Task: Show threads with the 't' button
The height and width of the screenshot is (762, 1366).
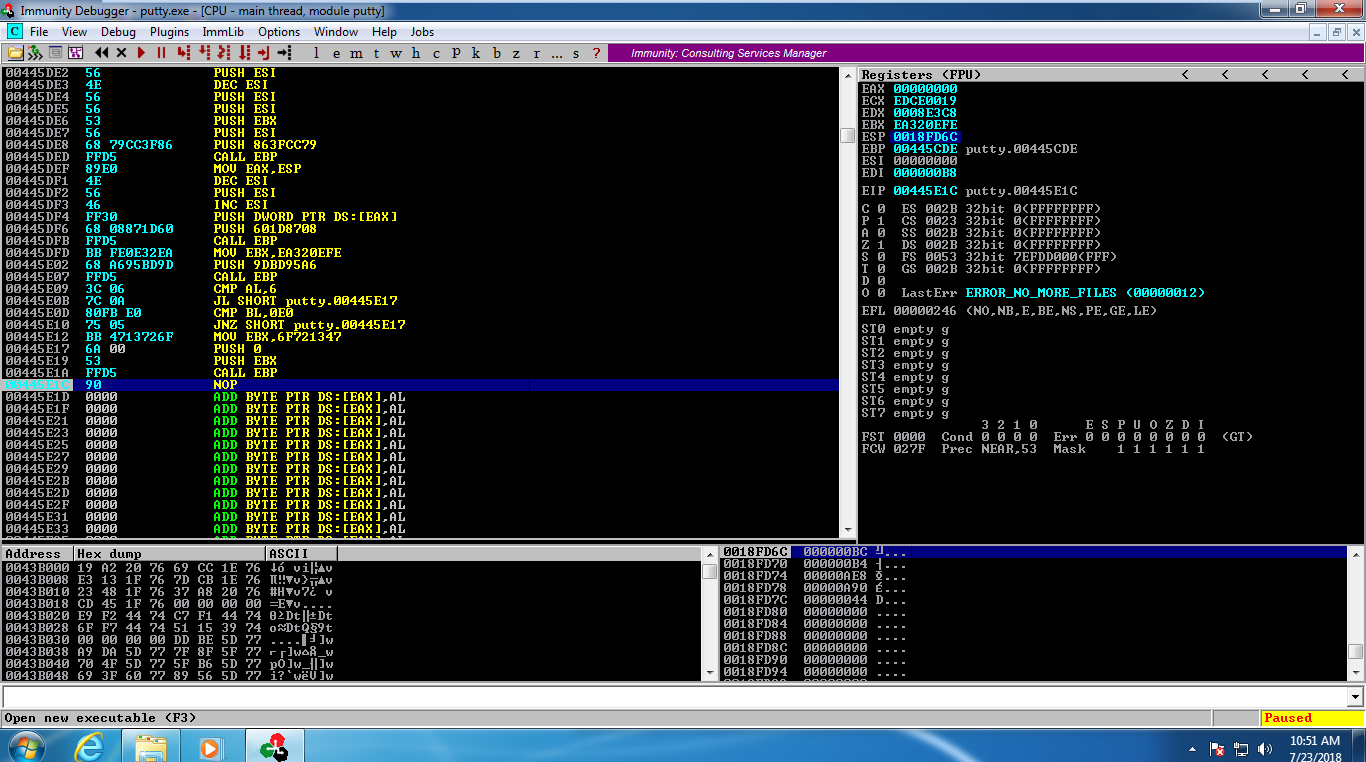Action: click(377, 53)
